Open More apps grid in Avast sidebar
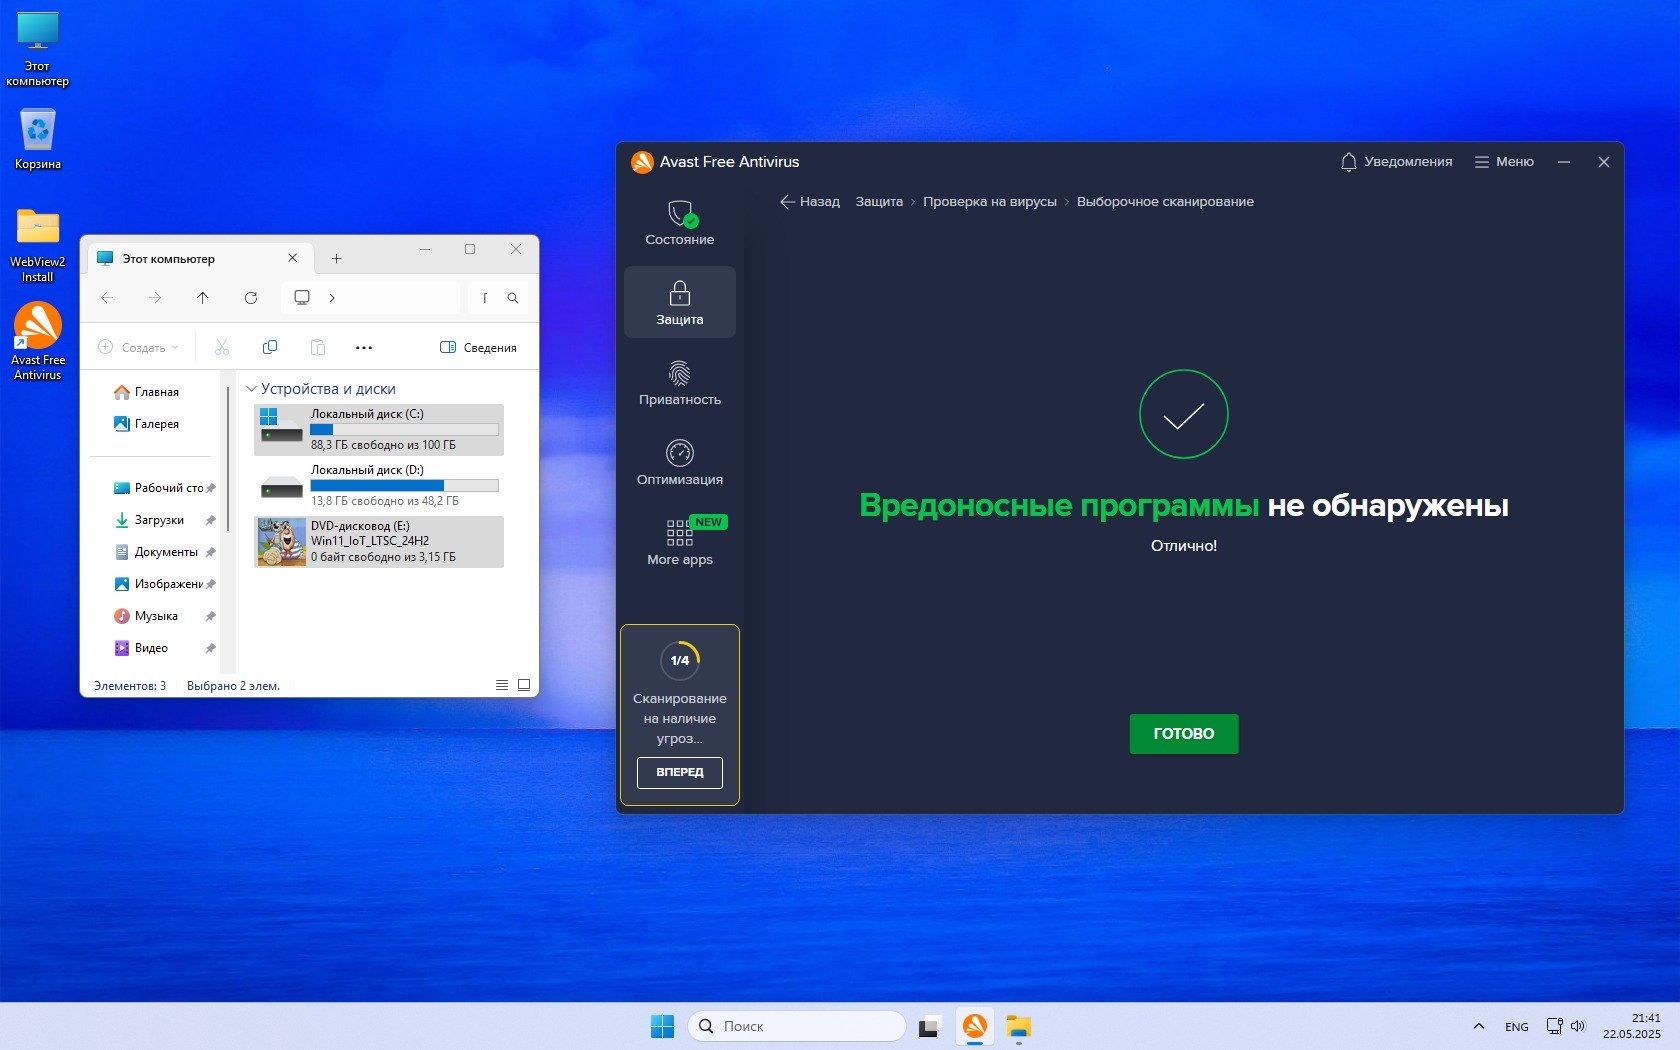Screen dimensions: 1680x1050 click(680, 543)
